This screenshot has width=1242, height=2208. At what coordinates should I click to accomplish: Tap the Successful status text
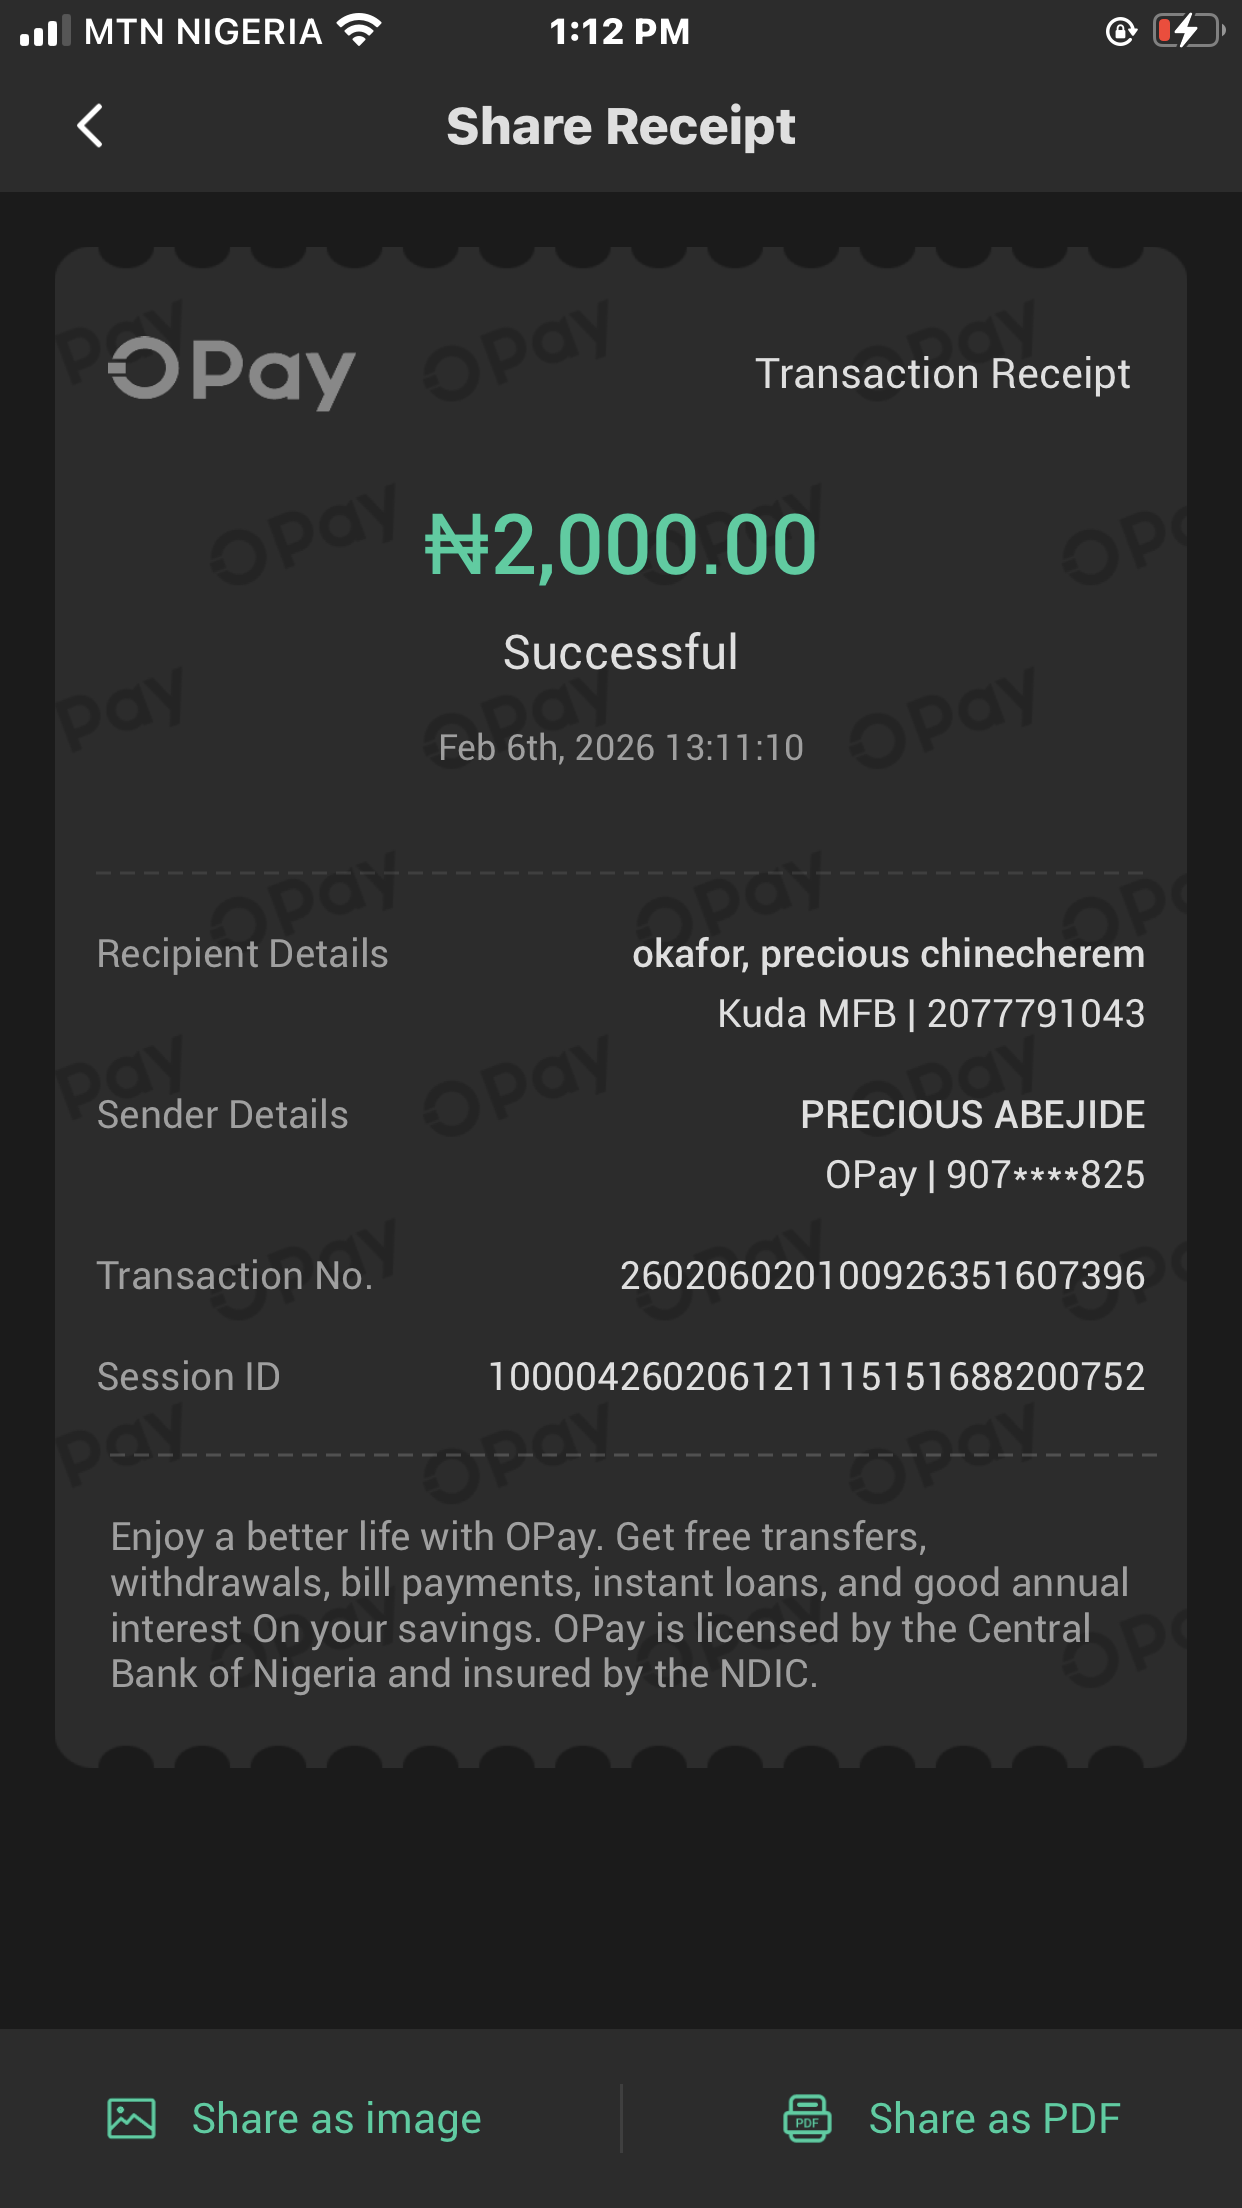pos(621,653)
